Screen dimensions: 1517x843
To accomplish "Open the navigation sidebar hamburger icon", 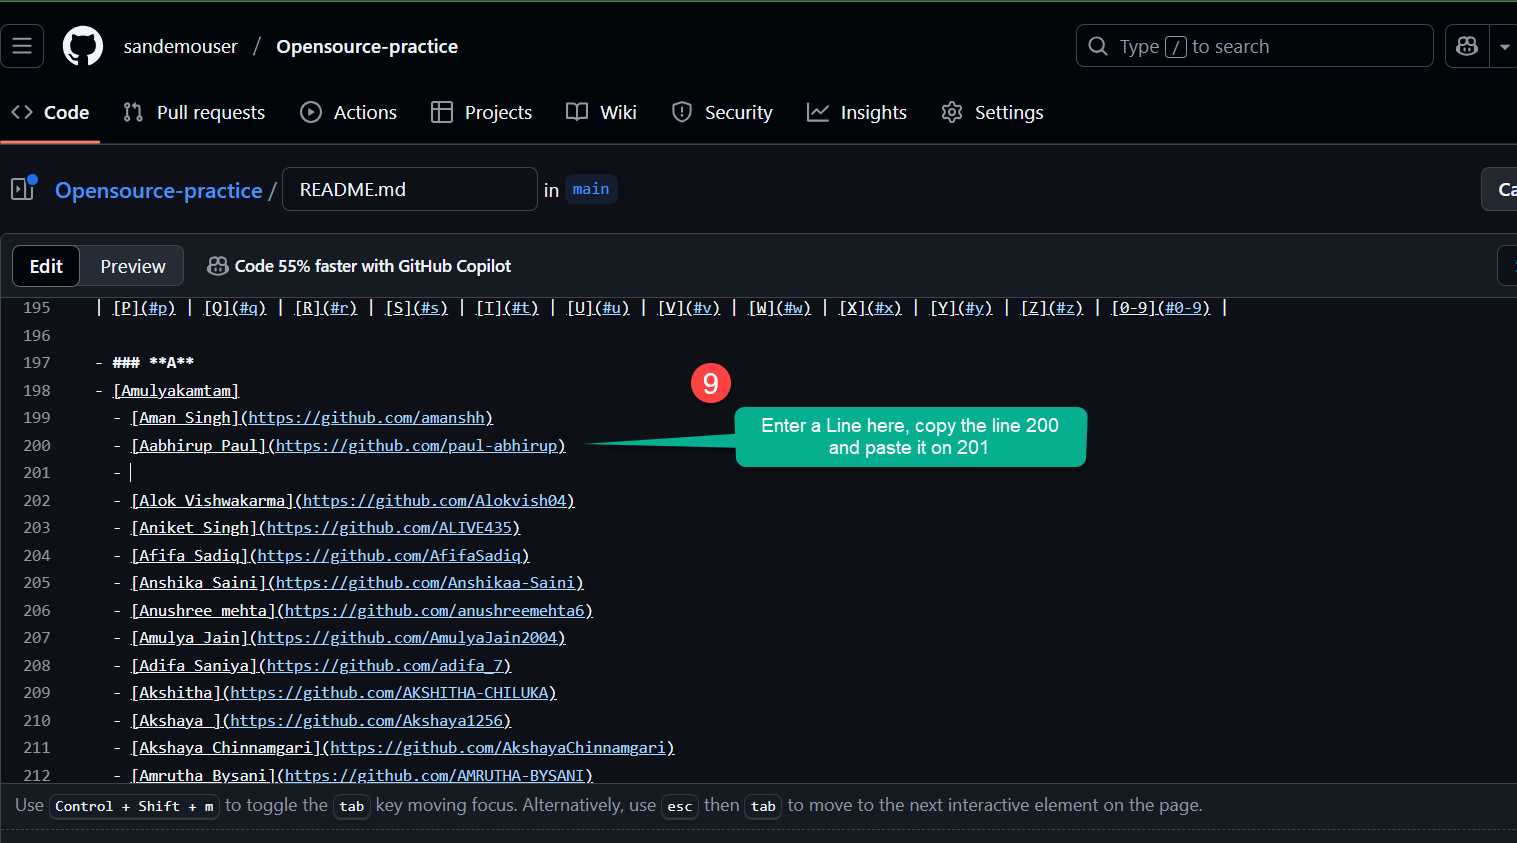I will 22,45.
